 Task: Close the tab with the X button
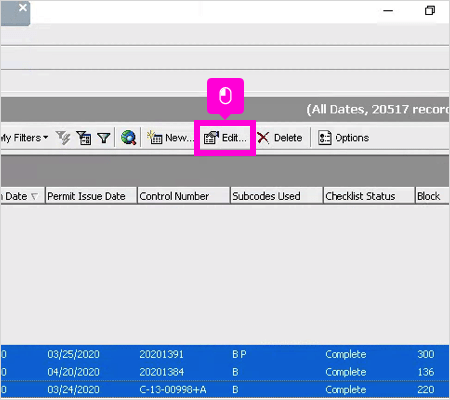click(23, 7)
